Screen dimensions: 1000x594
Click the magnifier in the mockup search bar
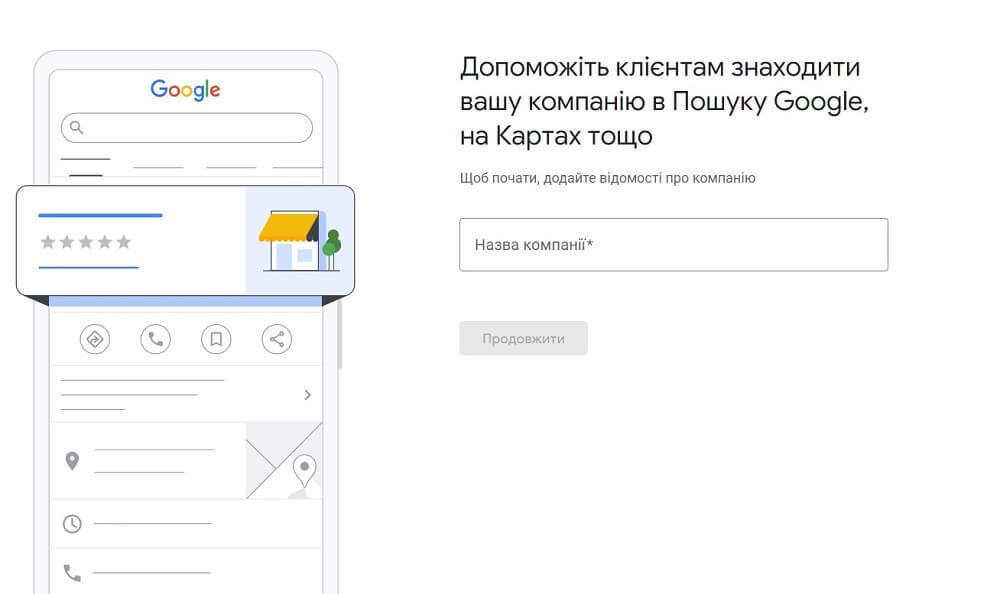tap(78, 128)
